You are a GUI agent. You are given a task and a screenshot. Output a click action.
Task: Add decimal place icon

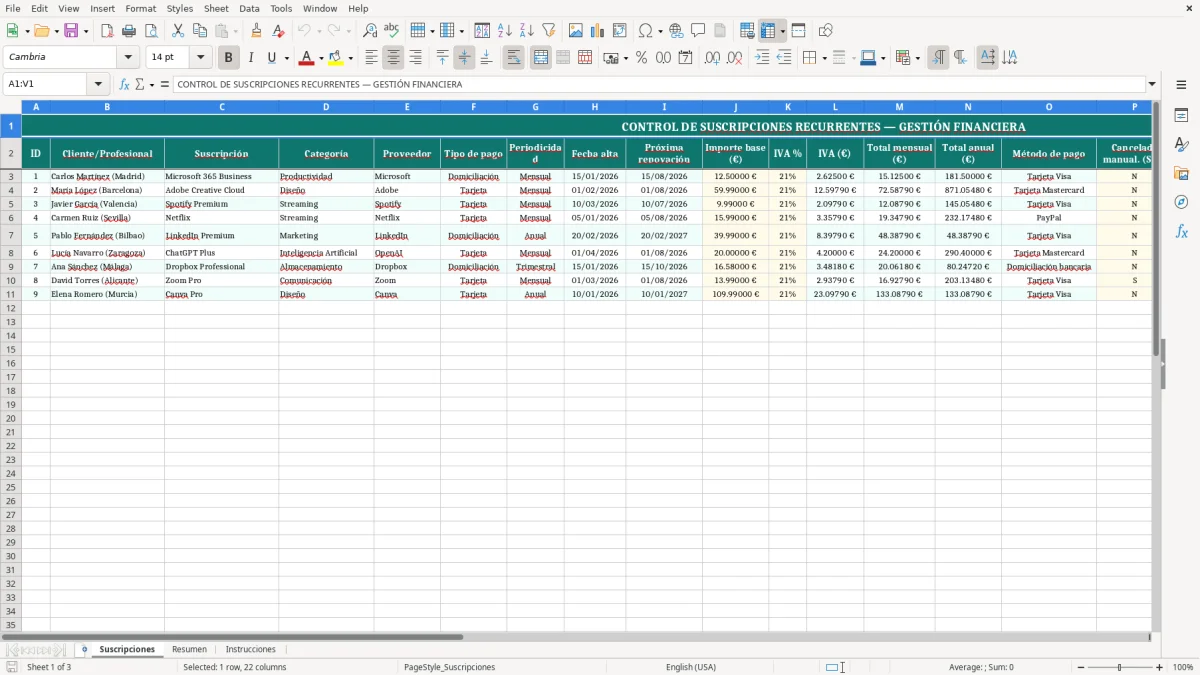click(712, 58)
